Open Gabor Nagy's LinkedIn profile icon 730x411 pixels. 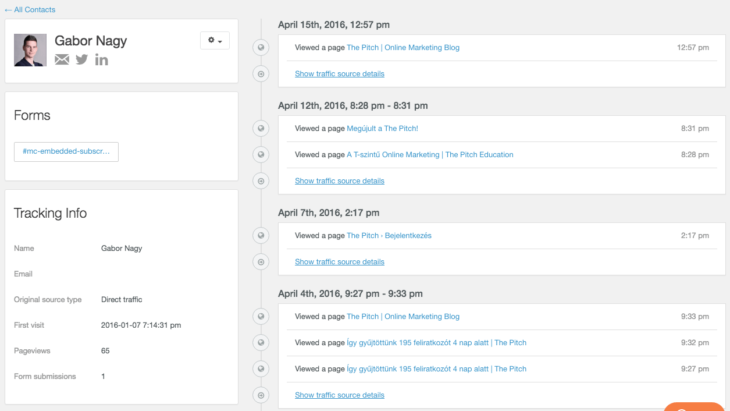(x=101, y=60)
